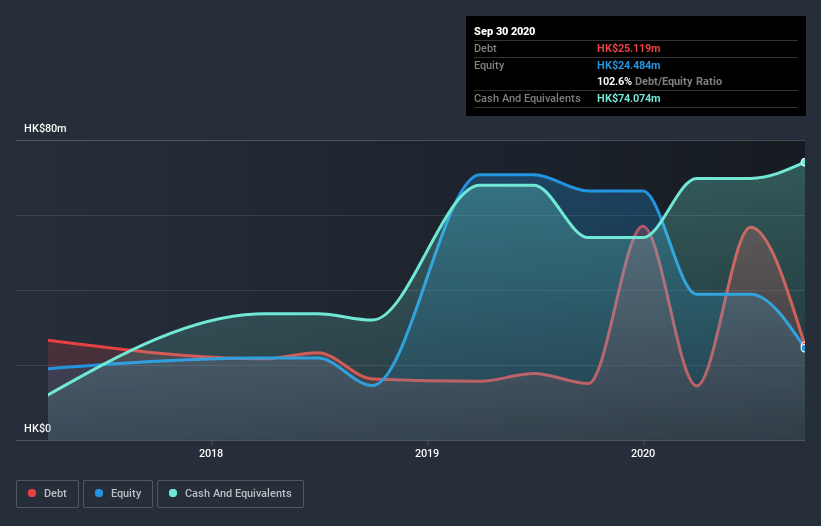Toggle the Equity legend button
The image size is (821, 526).
(118, 494)
